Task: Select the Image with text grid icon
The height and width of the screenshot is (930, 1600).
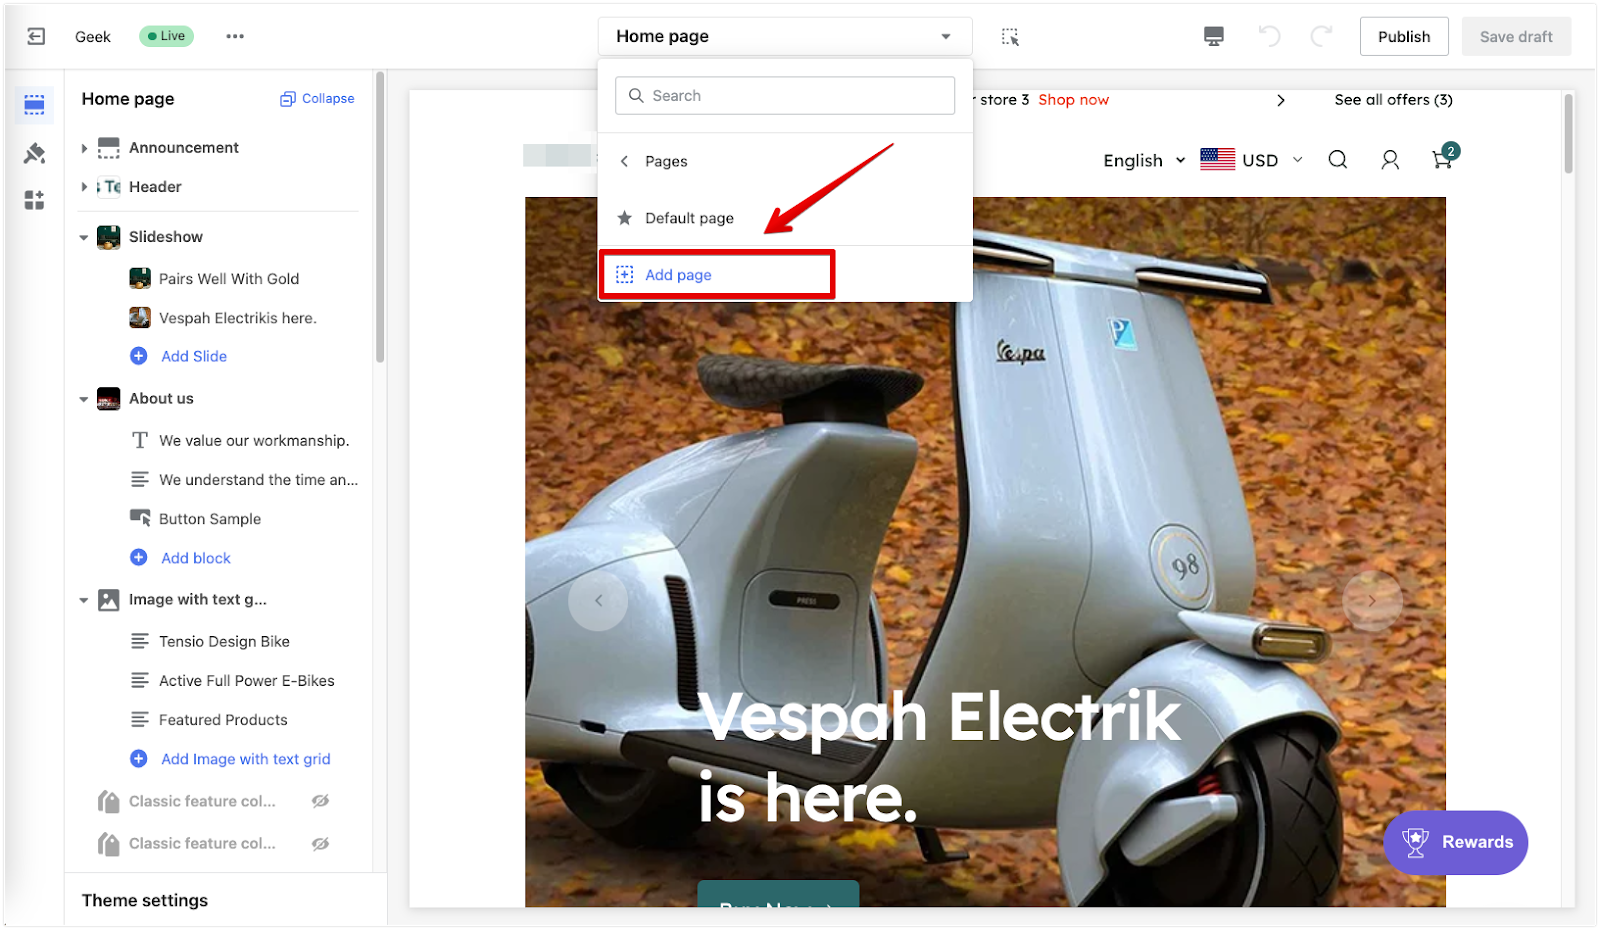Action: coord(108,600)
